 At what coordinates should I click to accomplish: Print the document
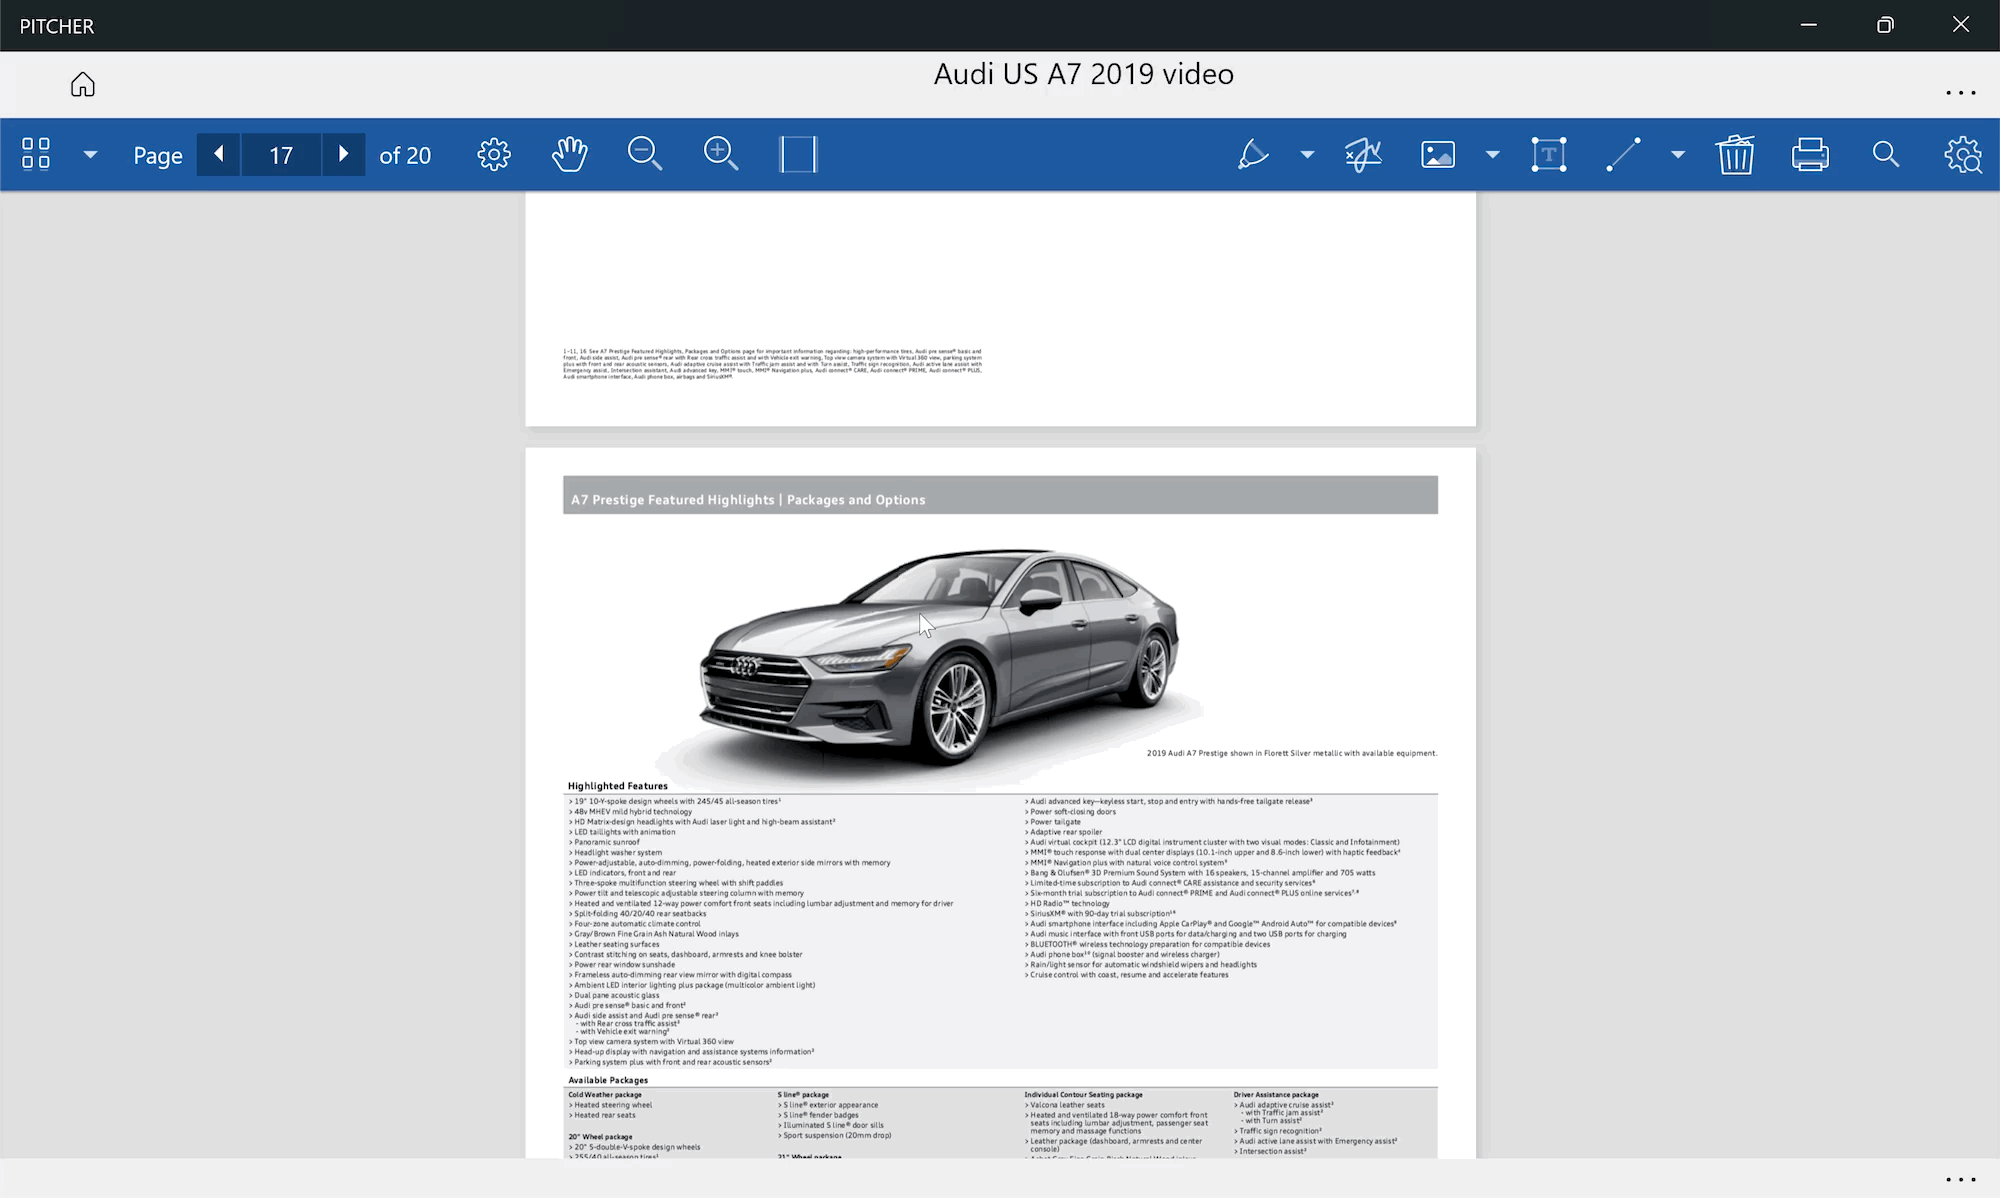[1810, 154]
